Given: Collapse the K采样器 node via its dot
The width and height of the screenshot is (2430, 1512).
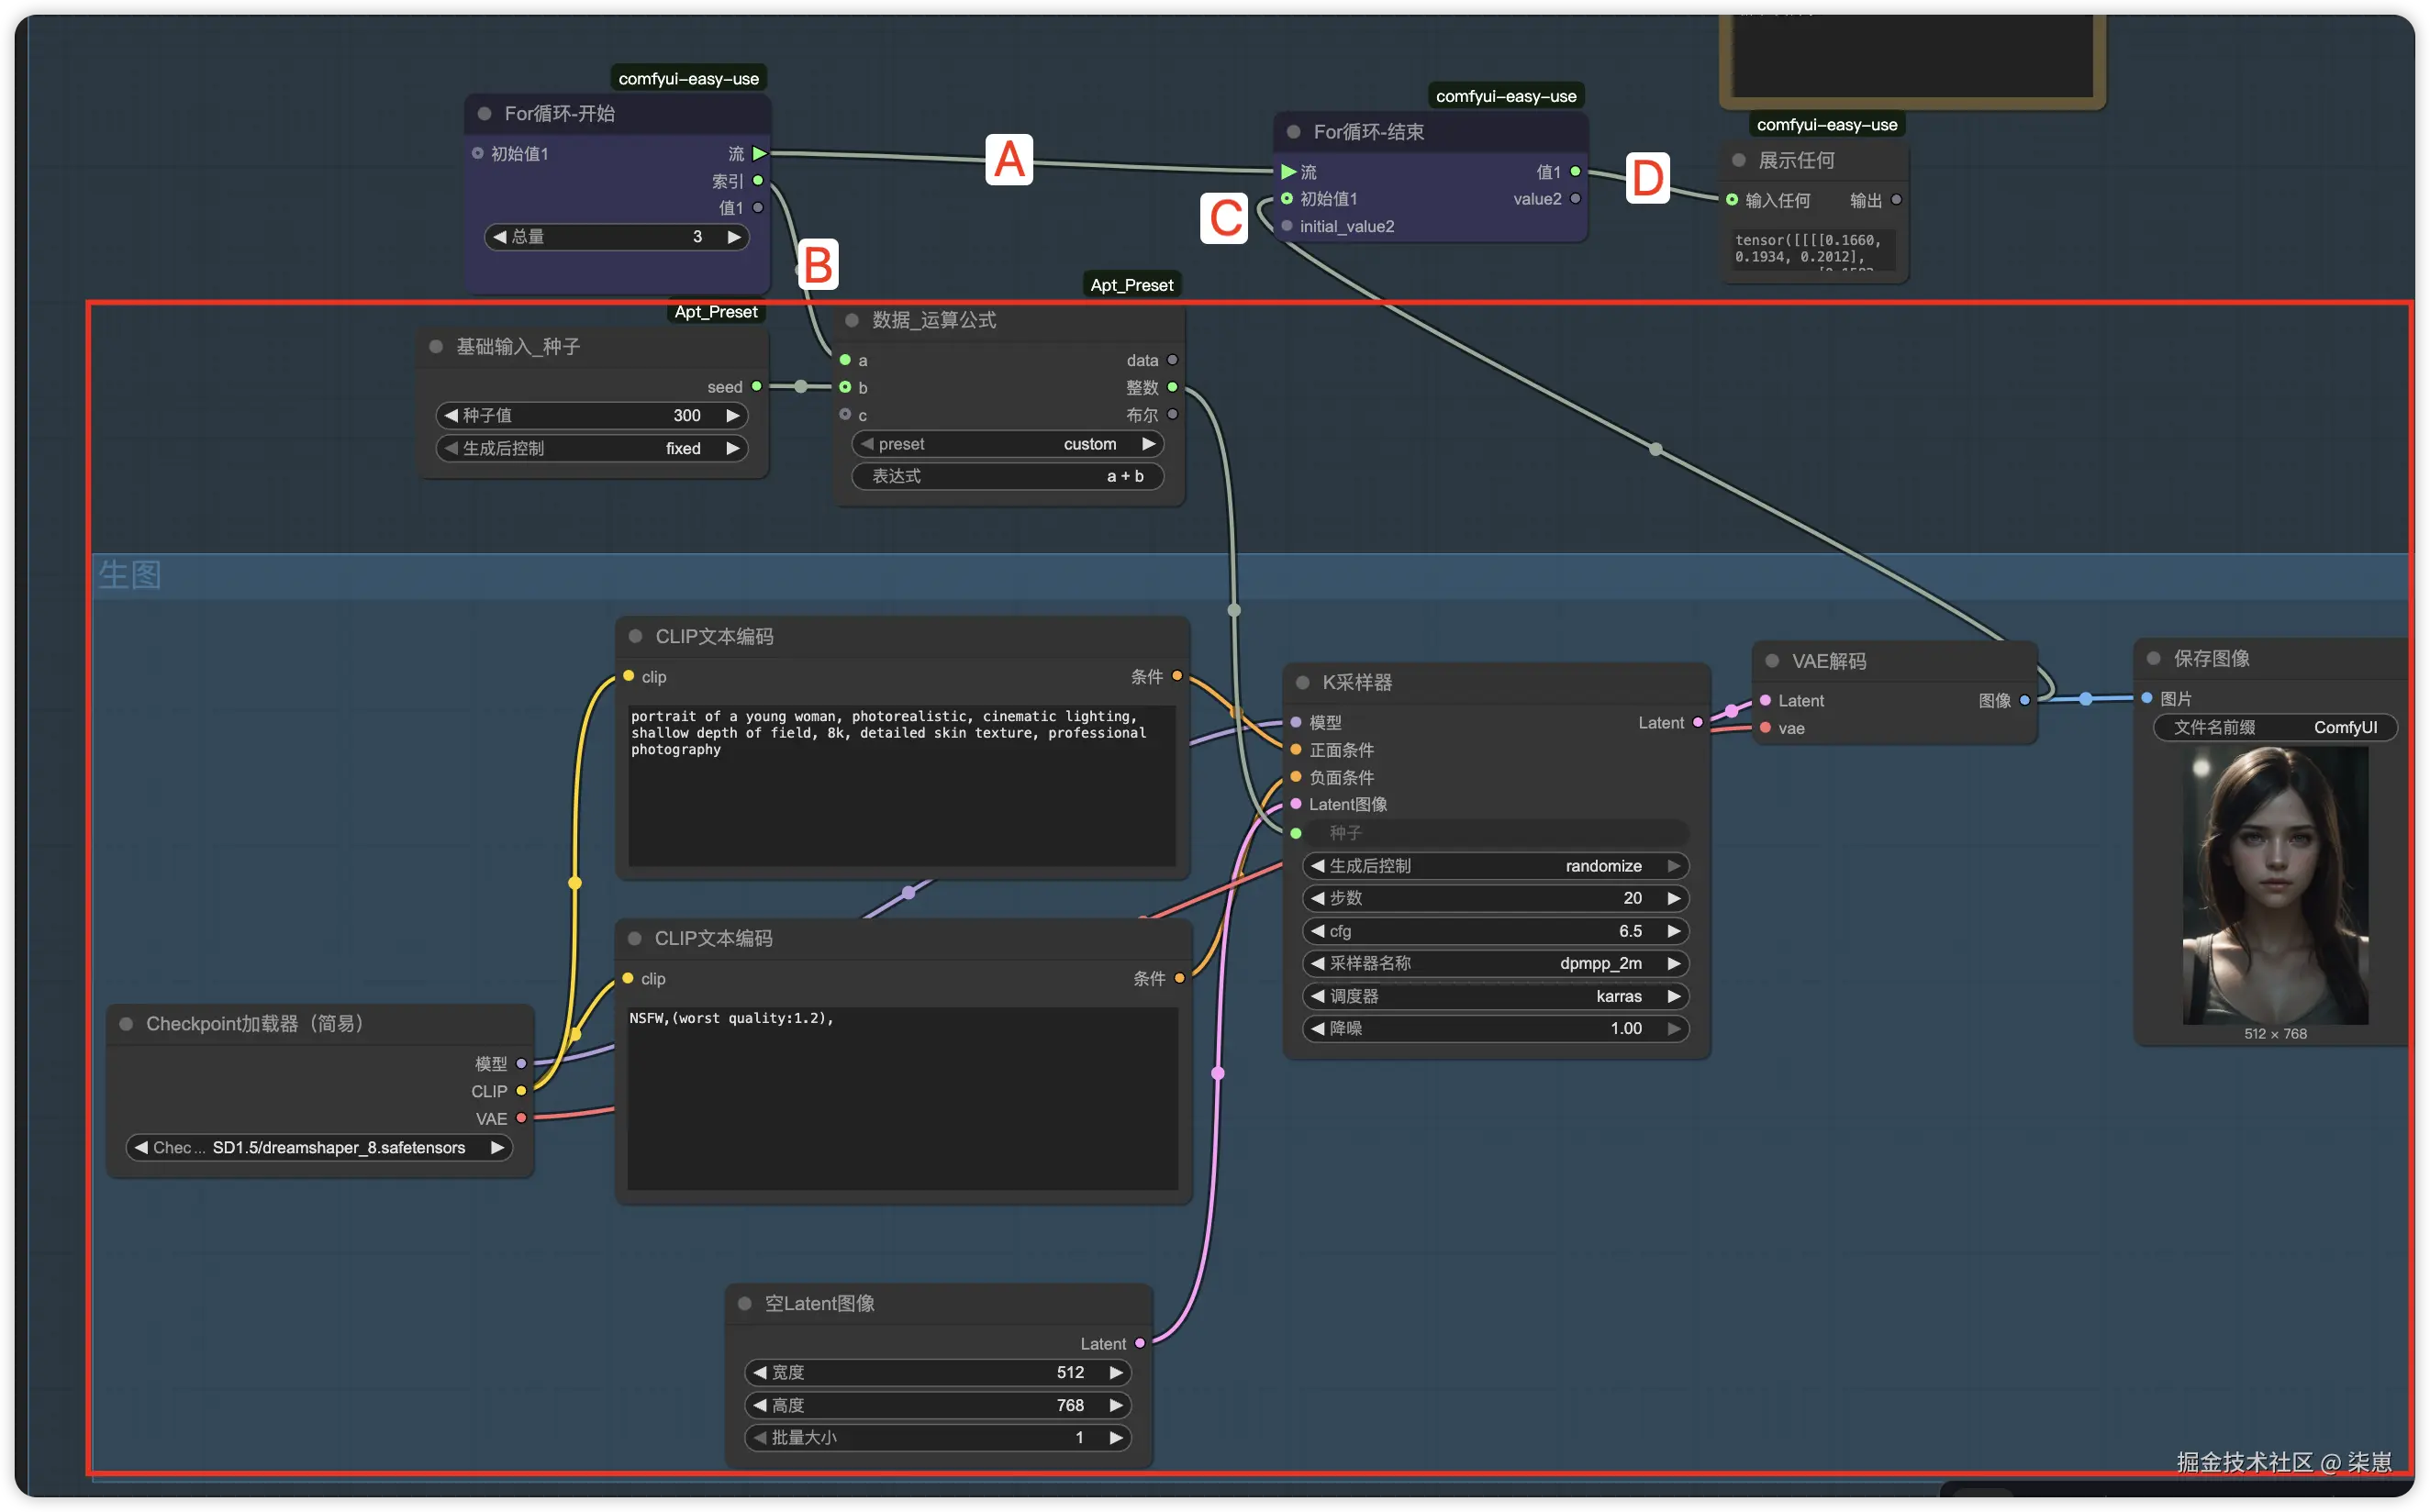Looking at the screenshot, I should [1303, 682].
